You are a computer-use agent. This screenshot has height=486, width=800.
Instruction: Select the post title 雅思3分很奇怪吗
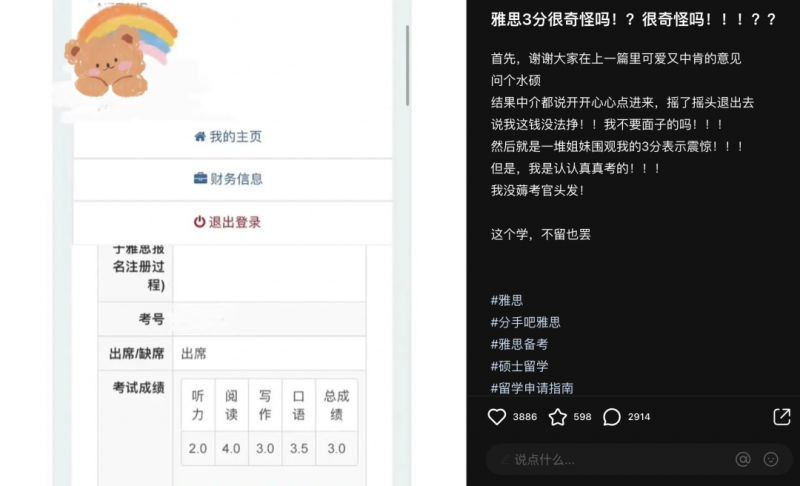633,19
